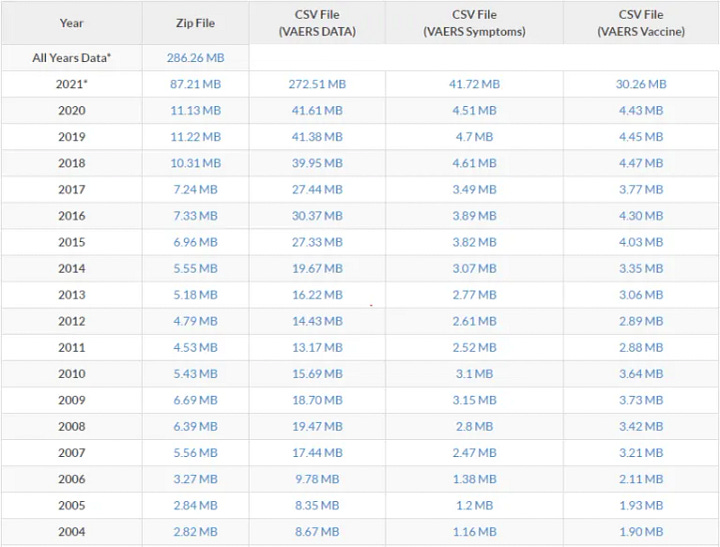Open the 2004 VAERS Vaccine CSV 1.90 MB
The width and height of the screenshot is (720, 547).
pos(641,532)
